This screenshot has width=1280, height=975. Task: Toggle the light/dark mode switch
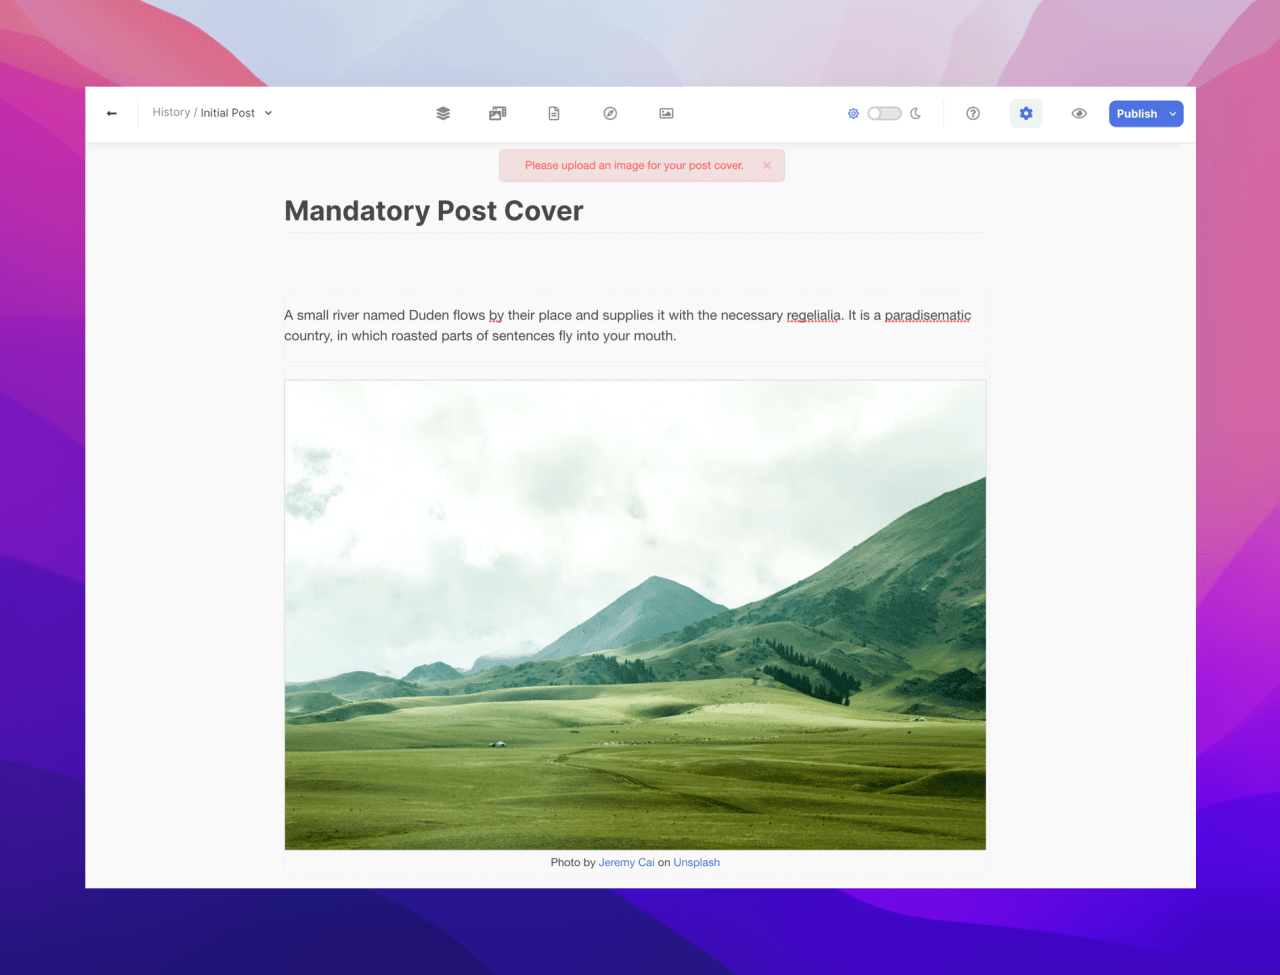(884, 114)
